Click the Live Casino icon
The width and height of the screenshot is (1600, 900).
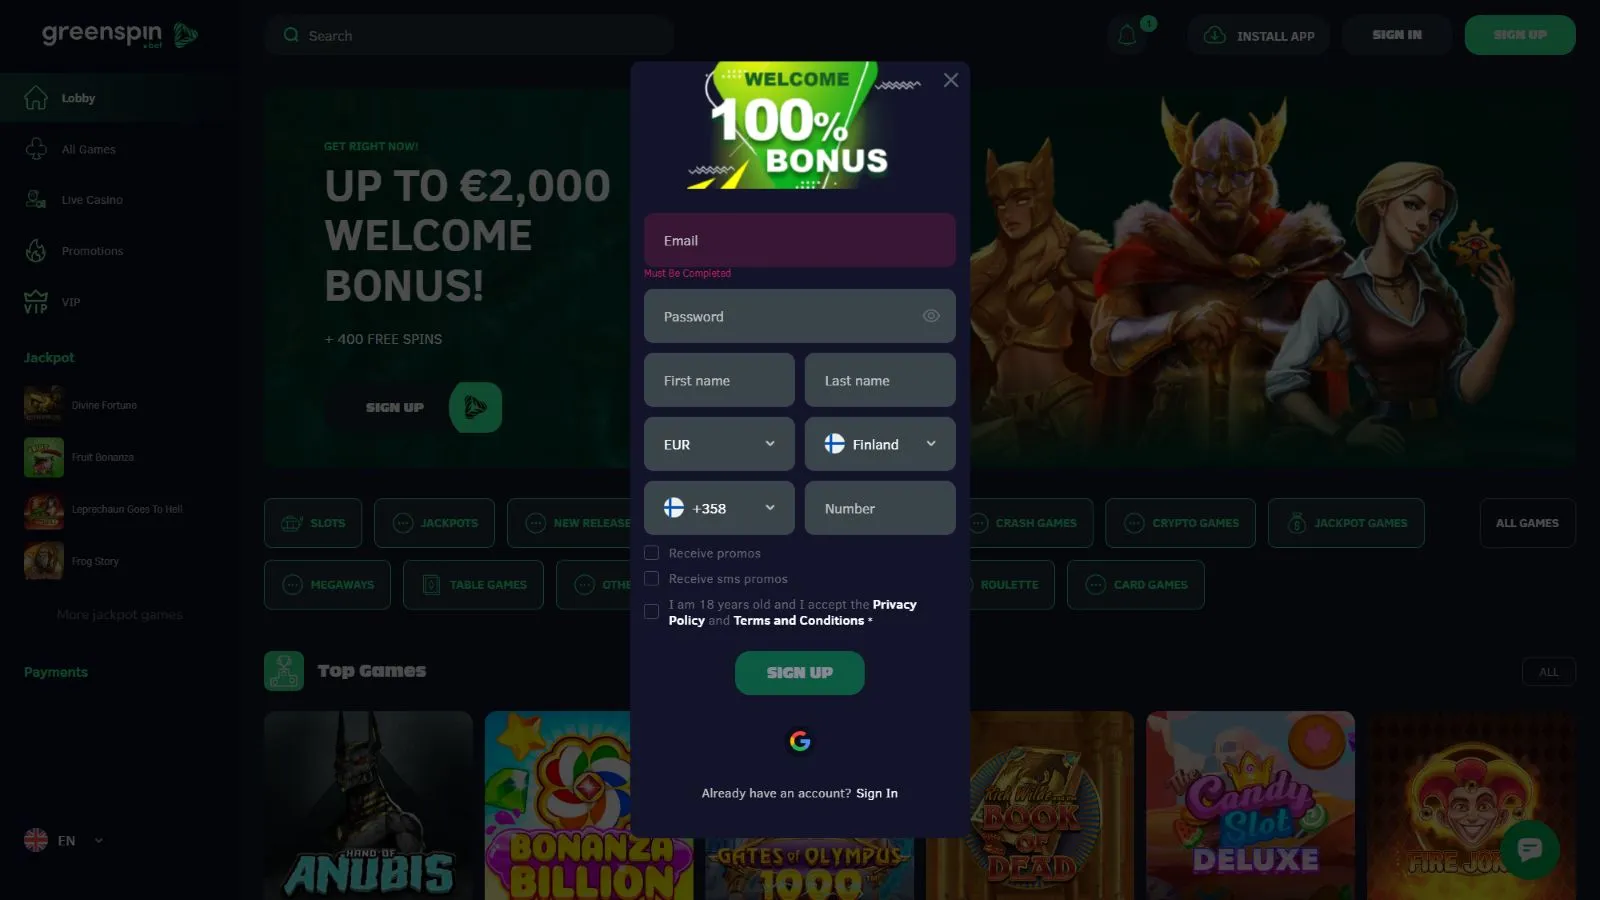coord(36,200)
